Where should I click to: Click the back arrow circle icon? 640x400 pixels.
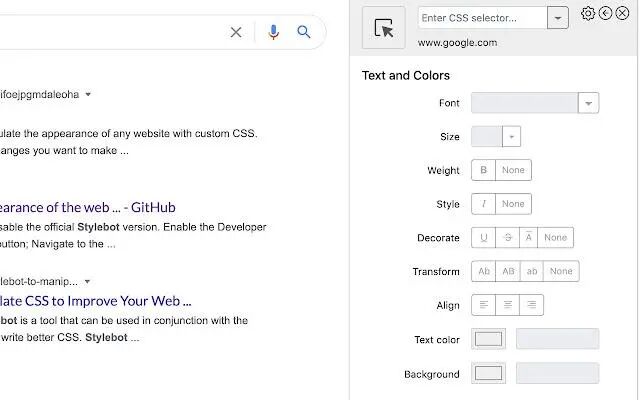[x=605, y=13]
